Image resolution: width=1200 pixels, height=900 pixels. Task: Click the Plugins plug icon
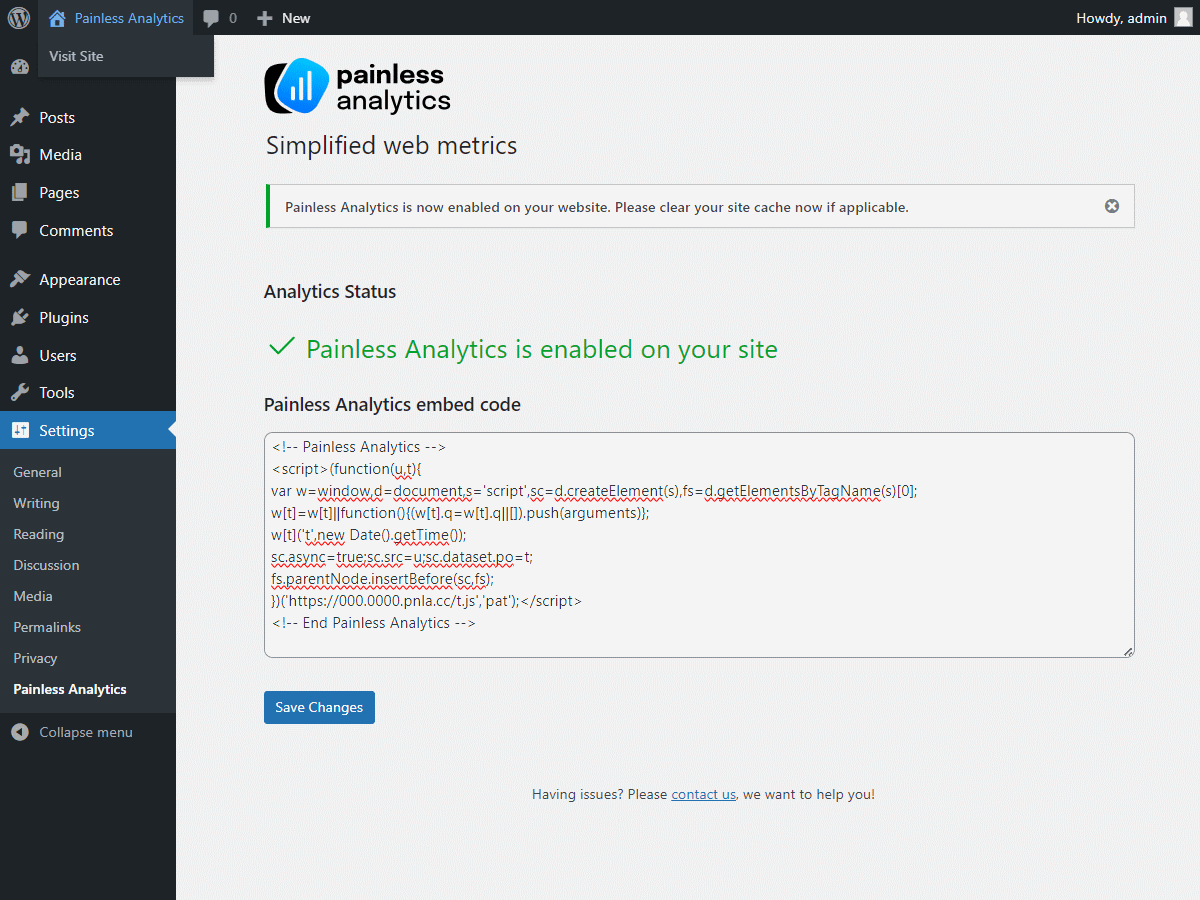click(20, 317)
